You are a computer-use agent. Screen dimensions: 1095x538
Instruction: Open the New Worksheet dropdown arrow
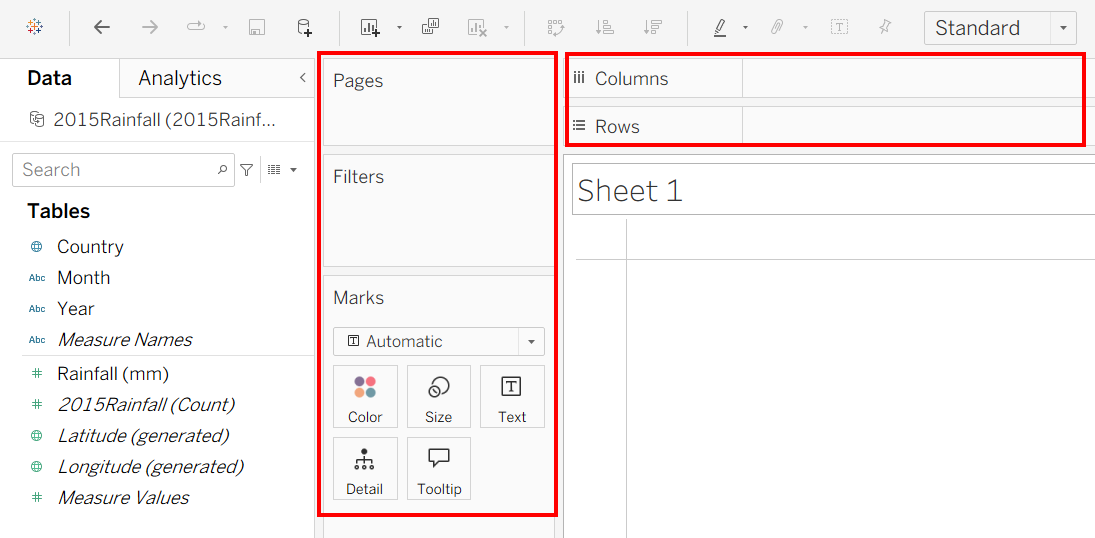399,28
